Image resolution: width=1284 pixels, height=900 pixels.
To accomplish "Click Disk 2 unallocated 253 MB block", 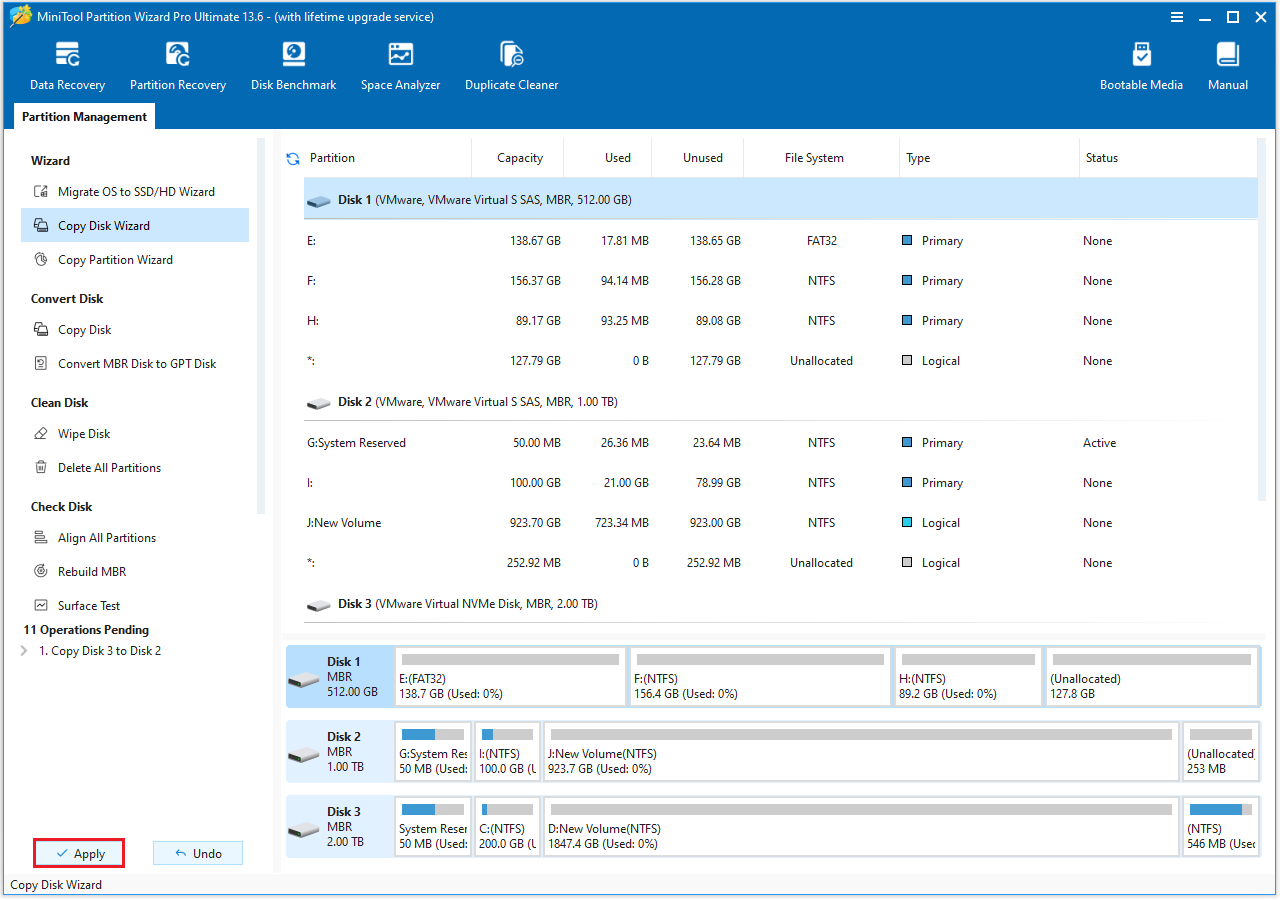I will 1220,752.
